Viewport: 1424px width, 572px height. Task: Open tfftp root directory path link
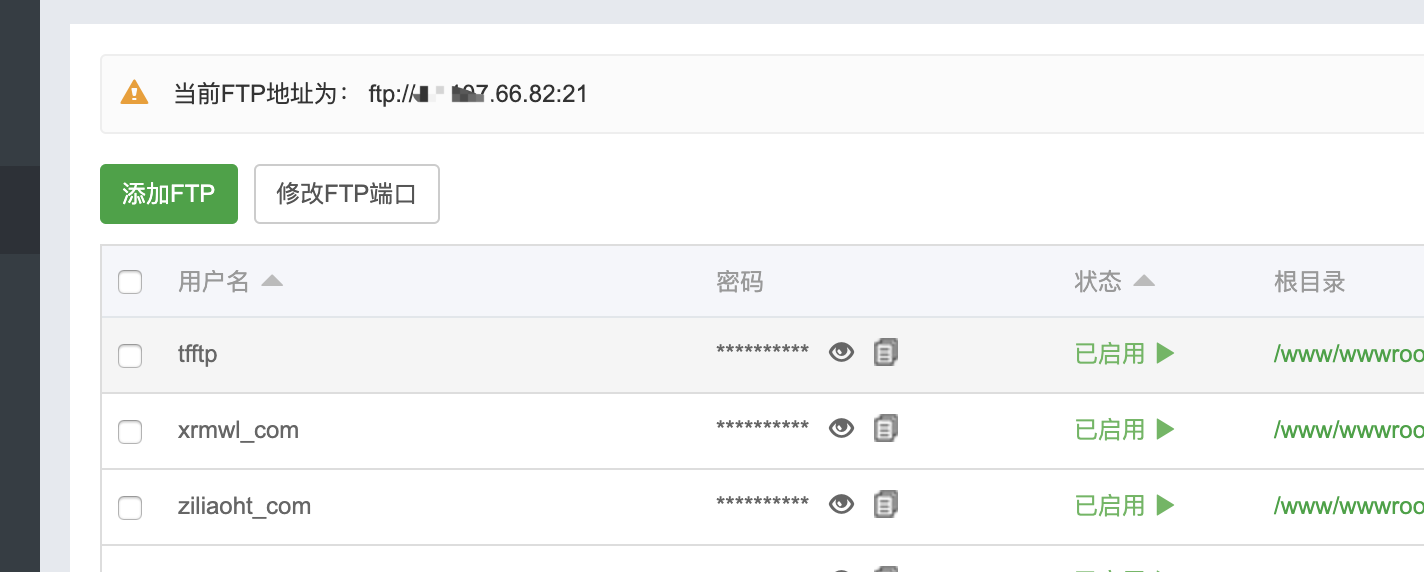click(x=1348, y=354)
